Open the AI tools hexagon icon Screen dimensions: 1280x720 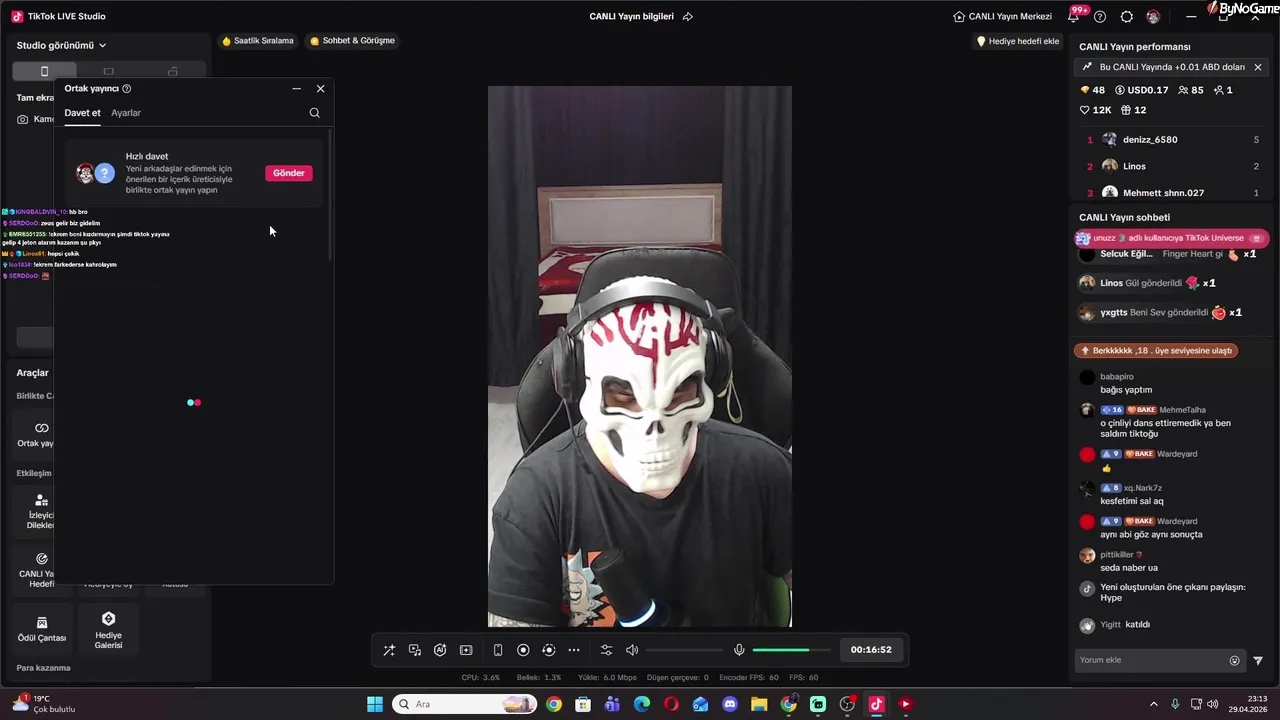pyautogui.click(x=440, y=650)
